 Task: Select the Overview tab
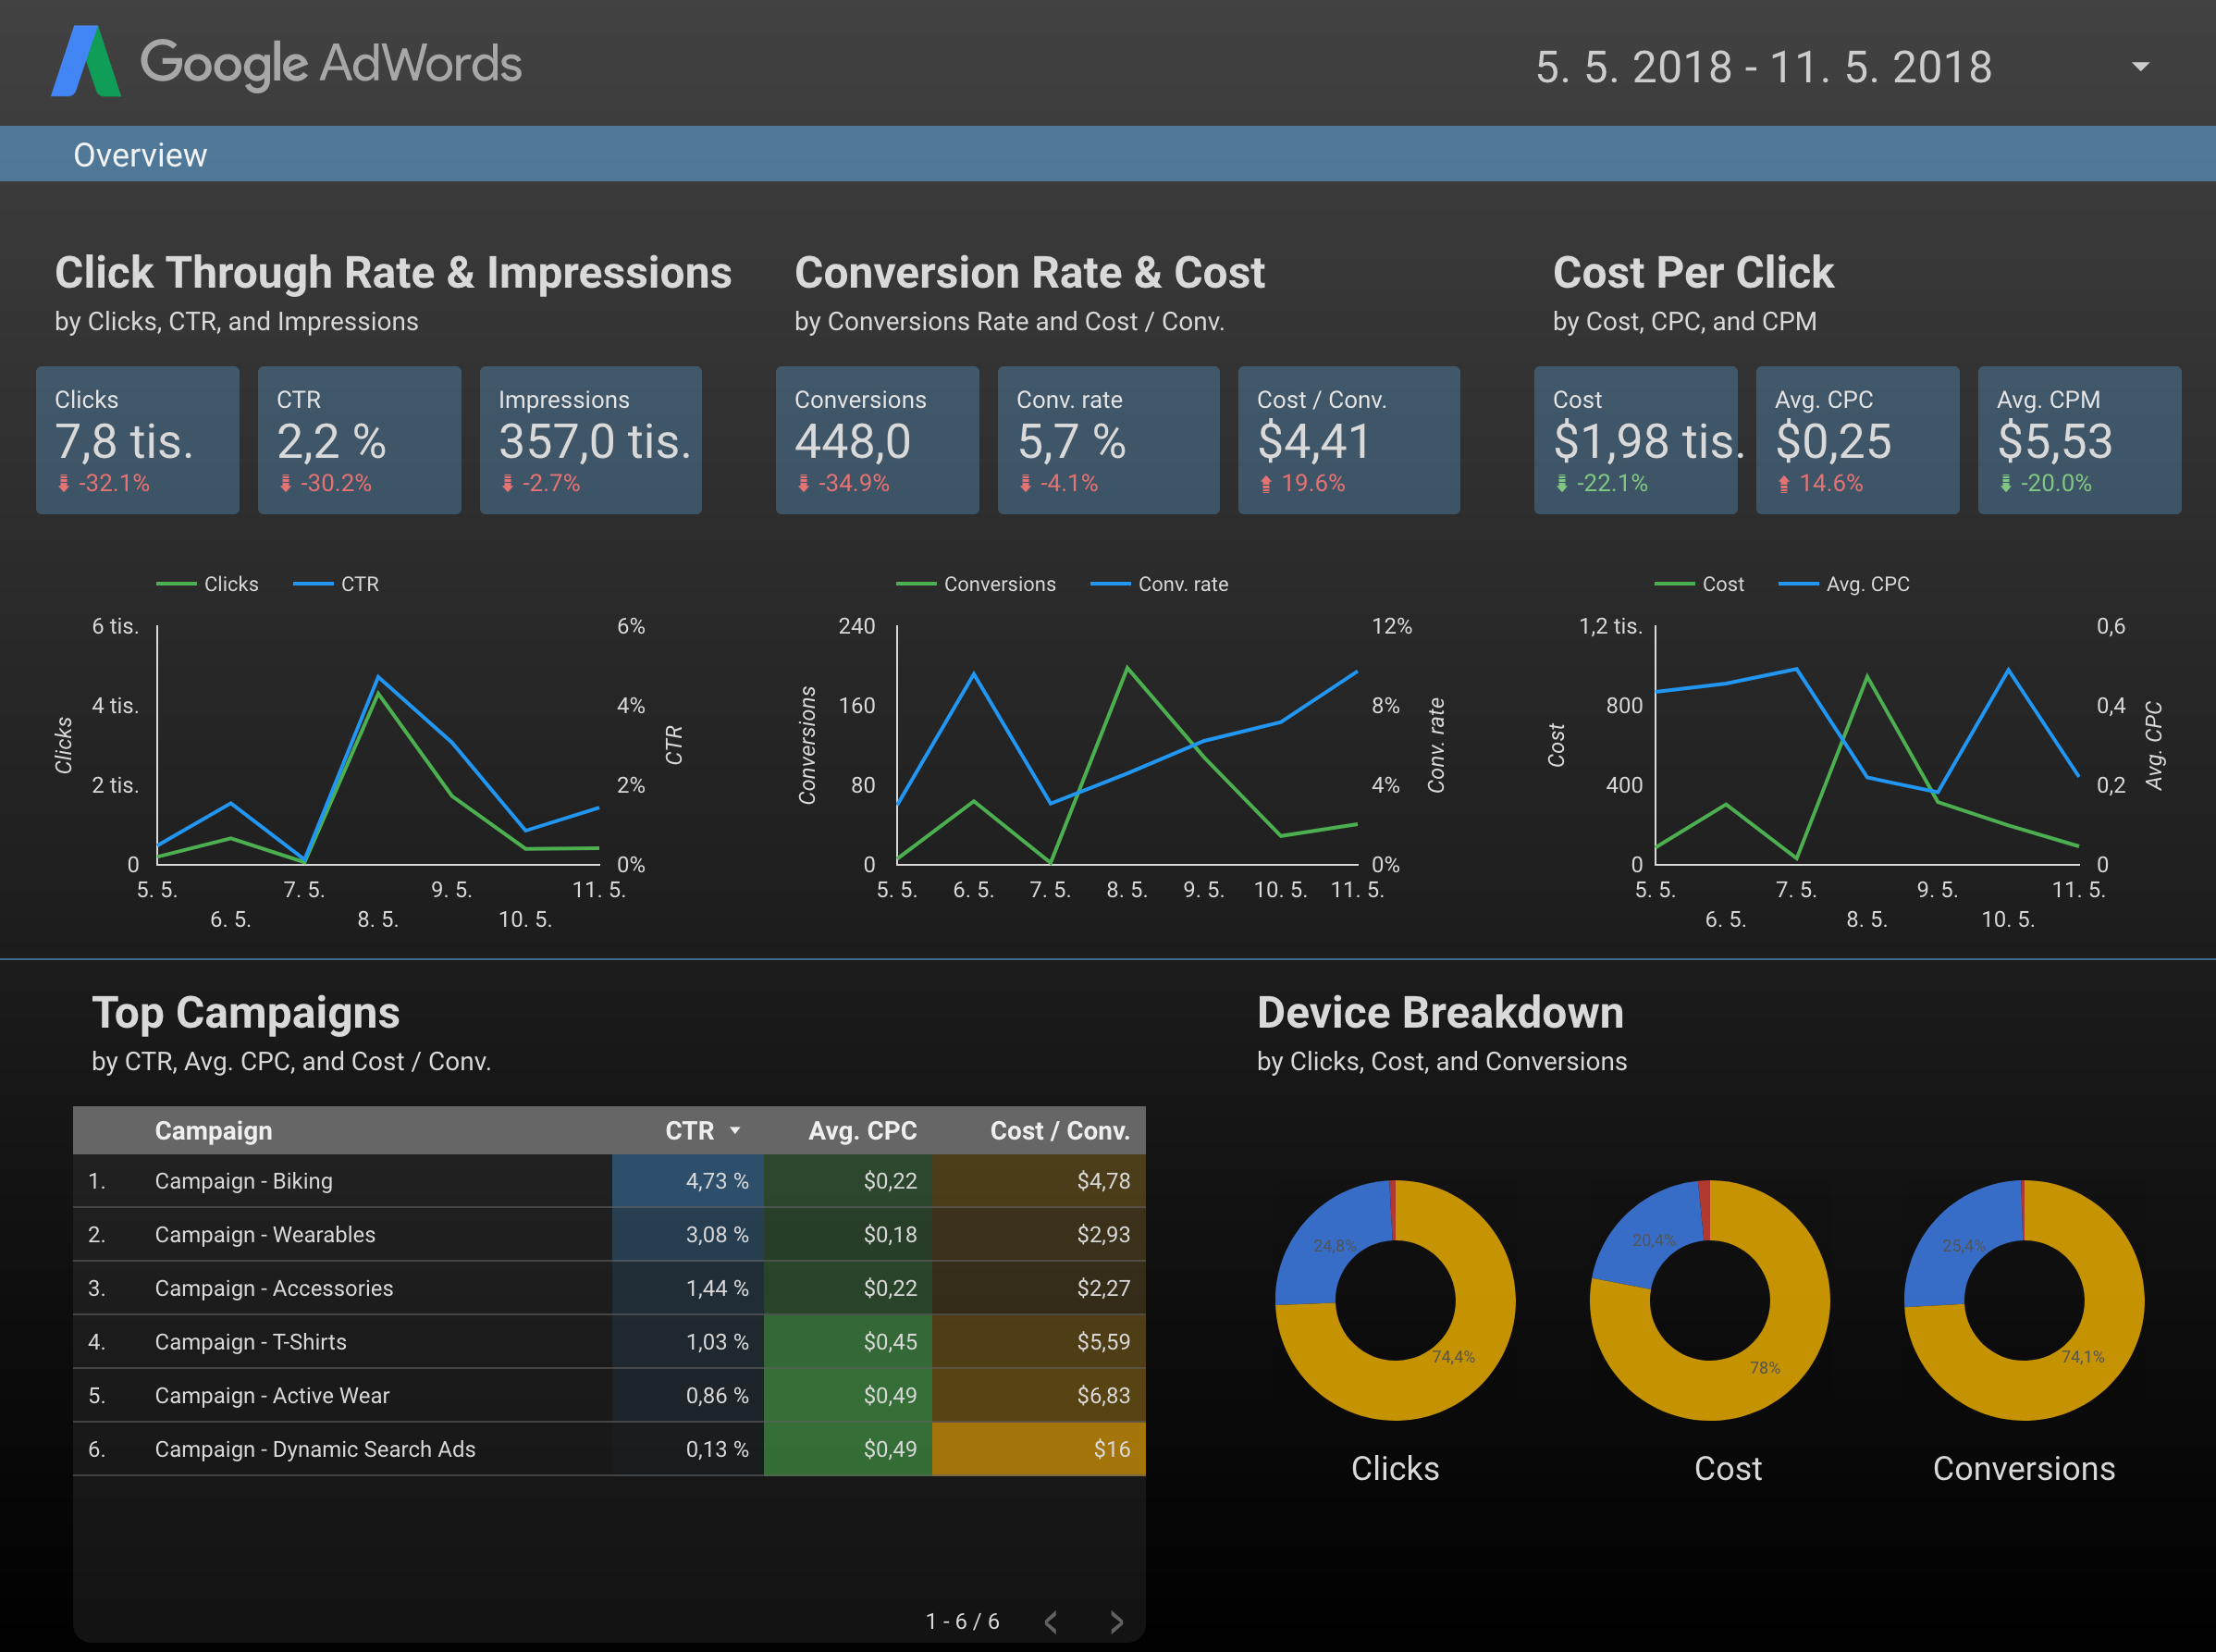click(x=140, y=155)
